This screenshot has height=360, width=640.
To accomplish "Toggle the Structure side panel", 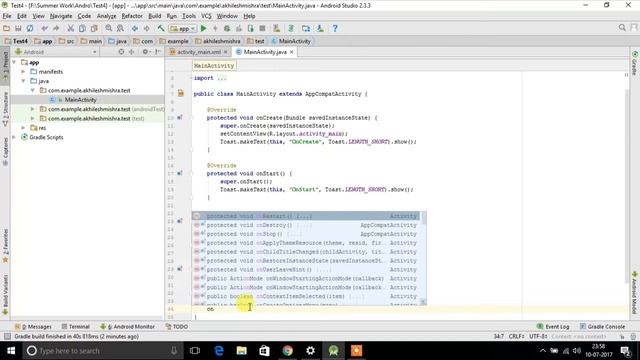I will [5, 109].
